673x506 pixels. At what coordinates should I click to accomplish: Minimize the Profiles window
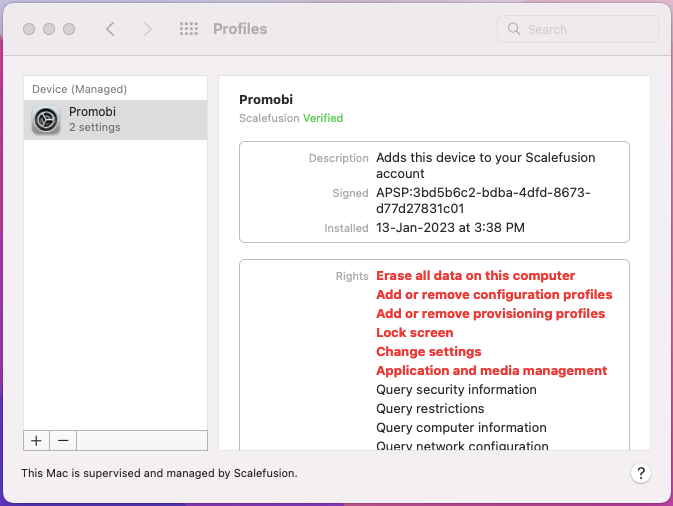(49, 29)
